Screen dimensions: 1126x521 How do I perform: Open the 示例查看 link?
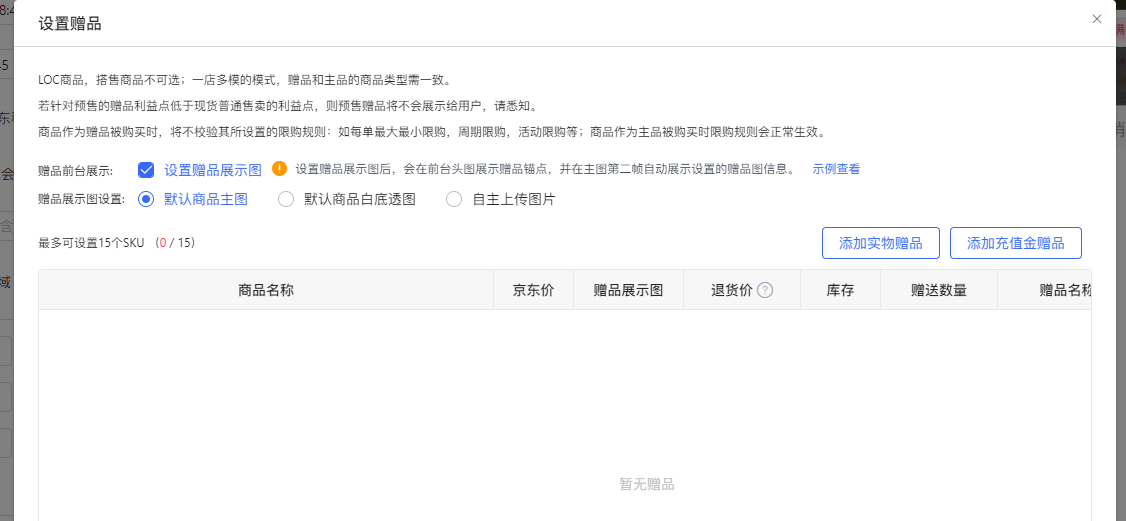point(836,169)
